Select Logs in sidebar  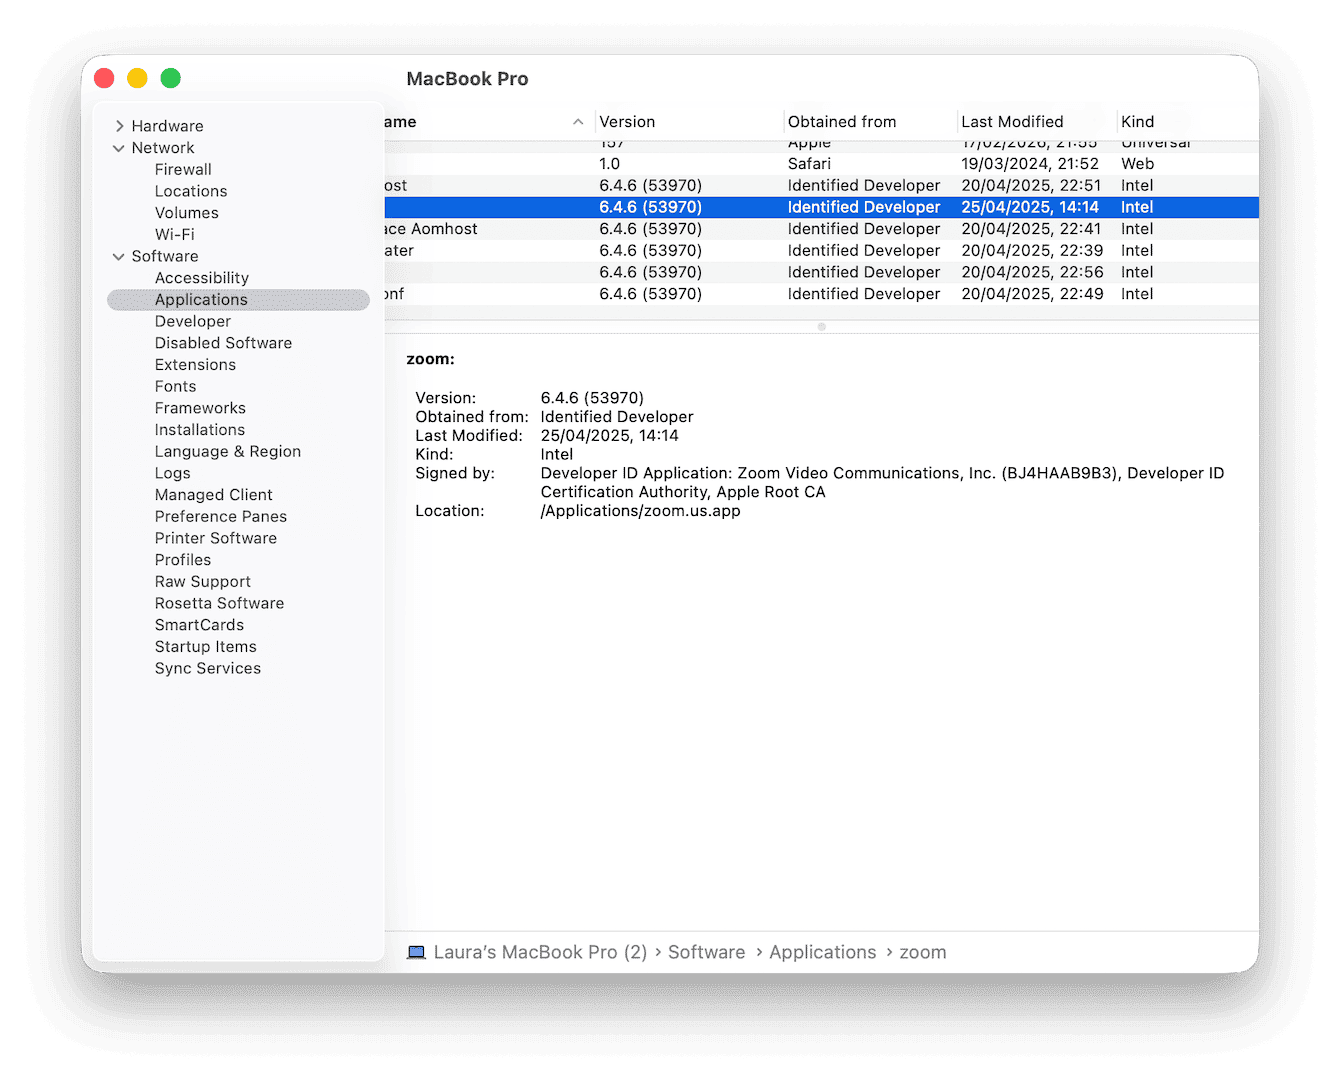[x=173, y=473]
